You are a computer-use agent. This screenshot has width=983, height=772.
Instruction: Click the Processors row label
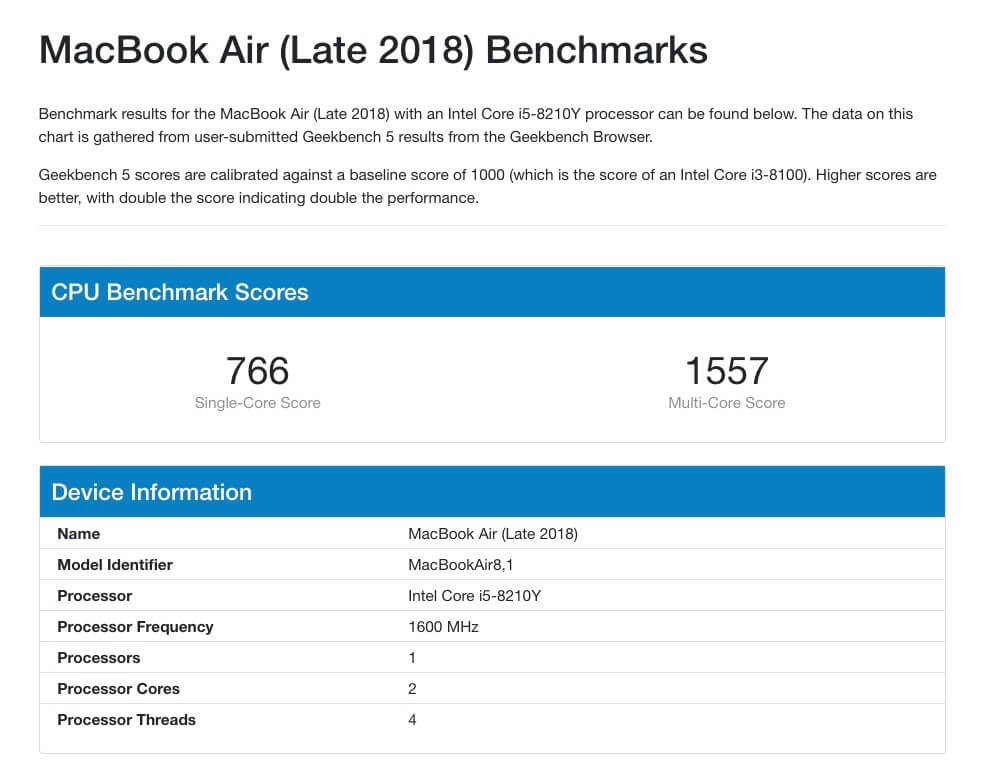(x=98, y=658)
